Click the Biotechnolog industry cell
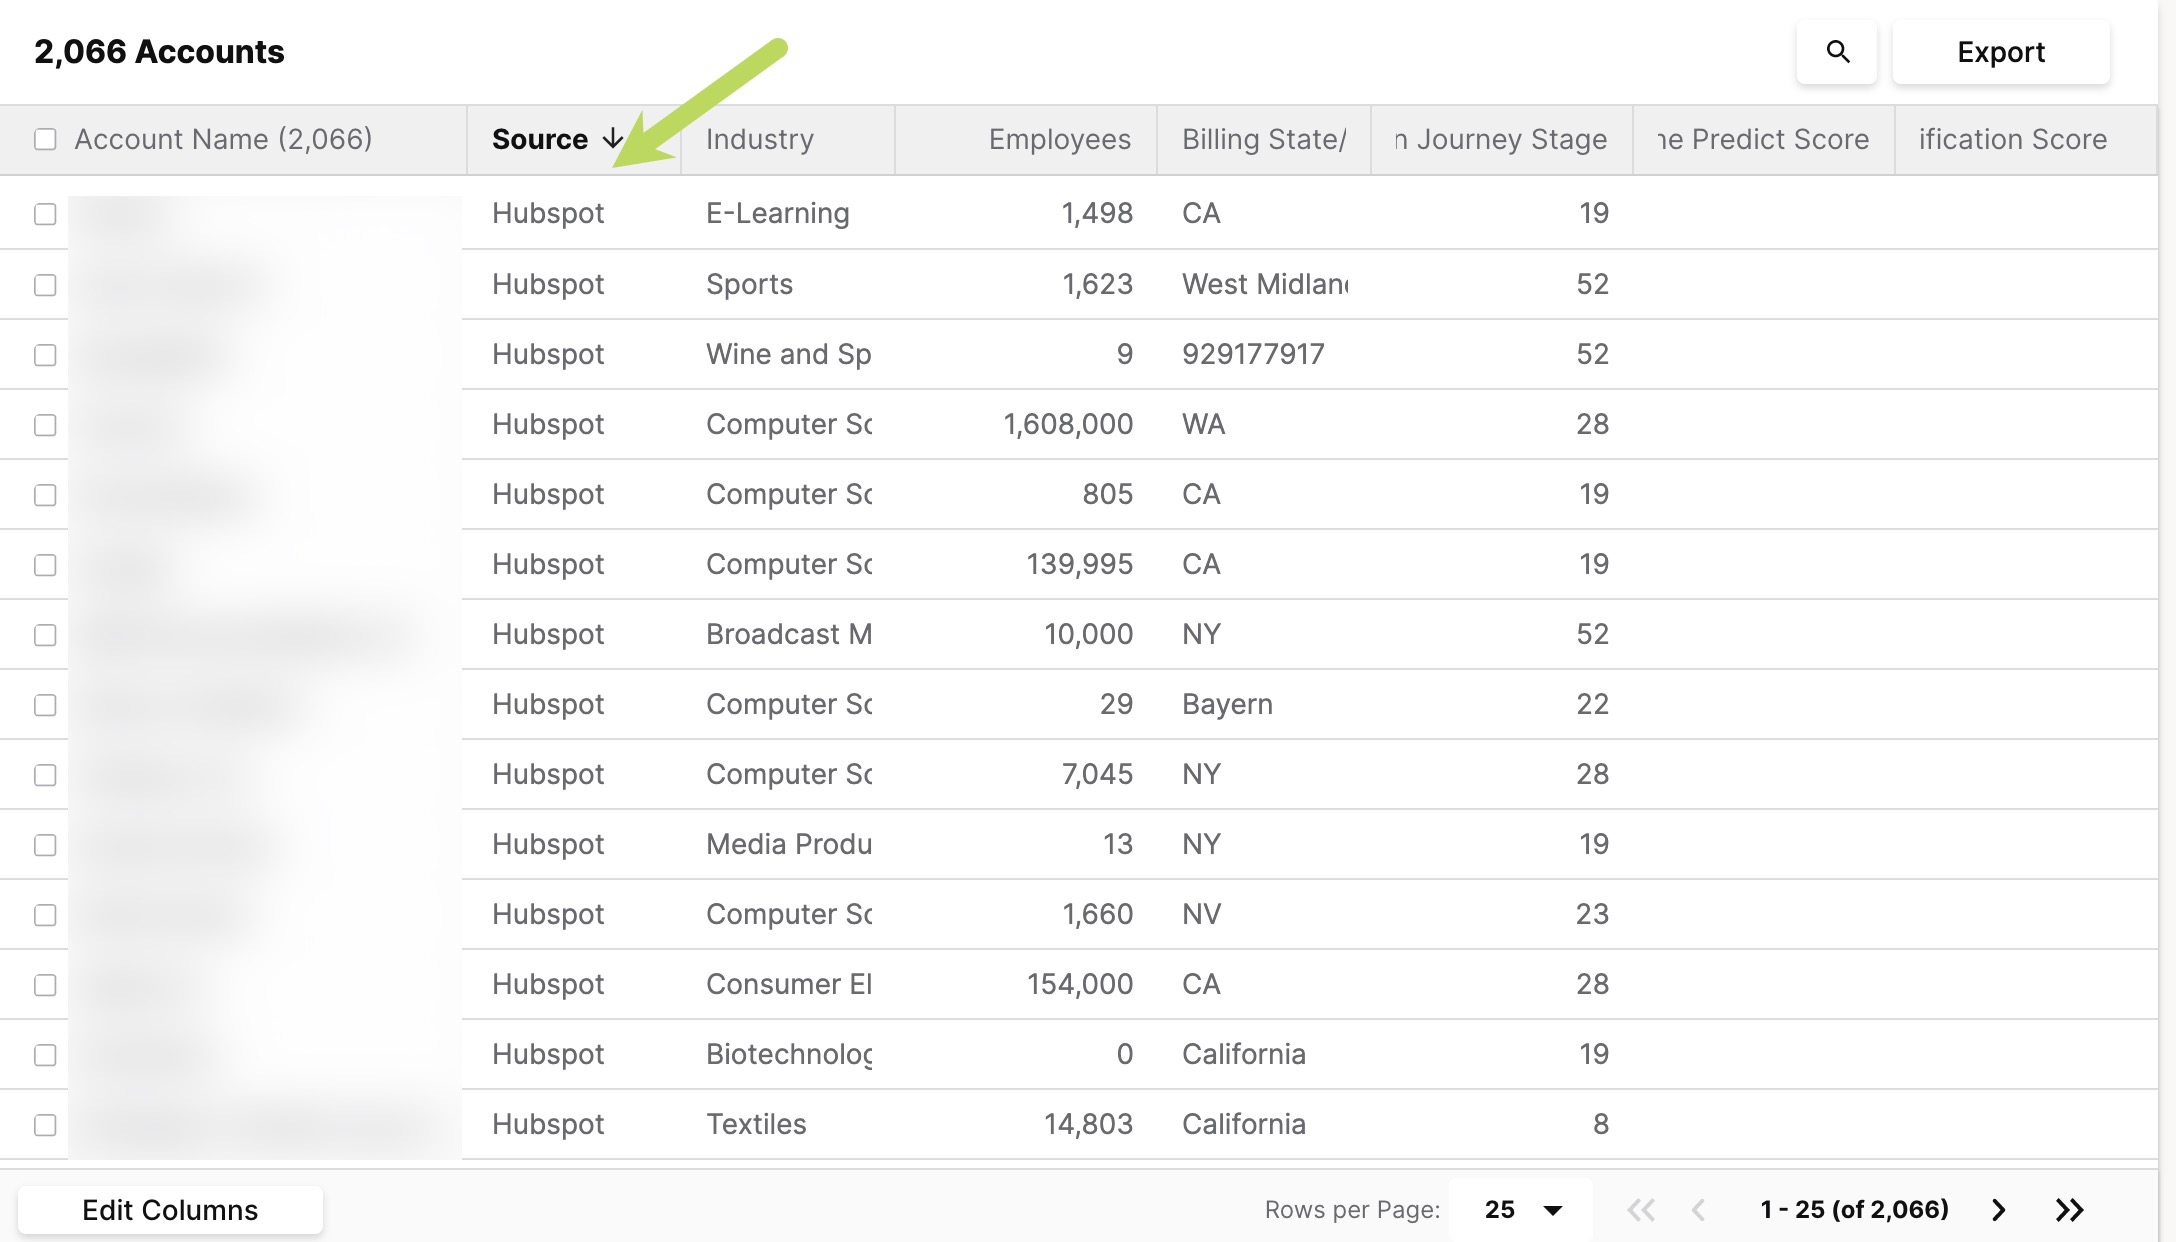The height and width of the screenshot is (1242, 2176). tap(789, 1054)
